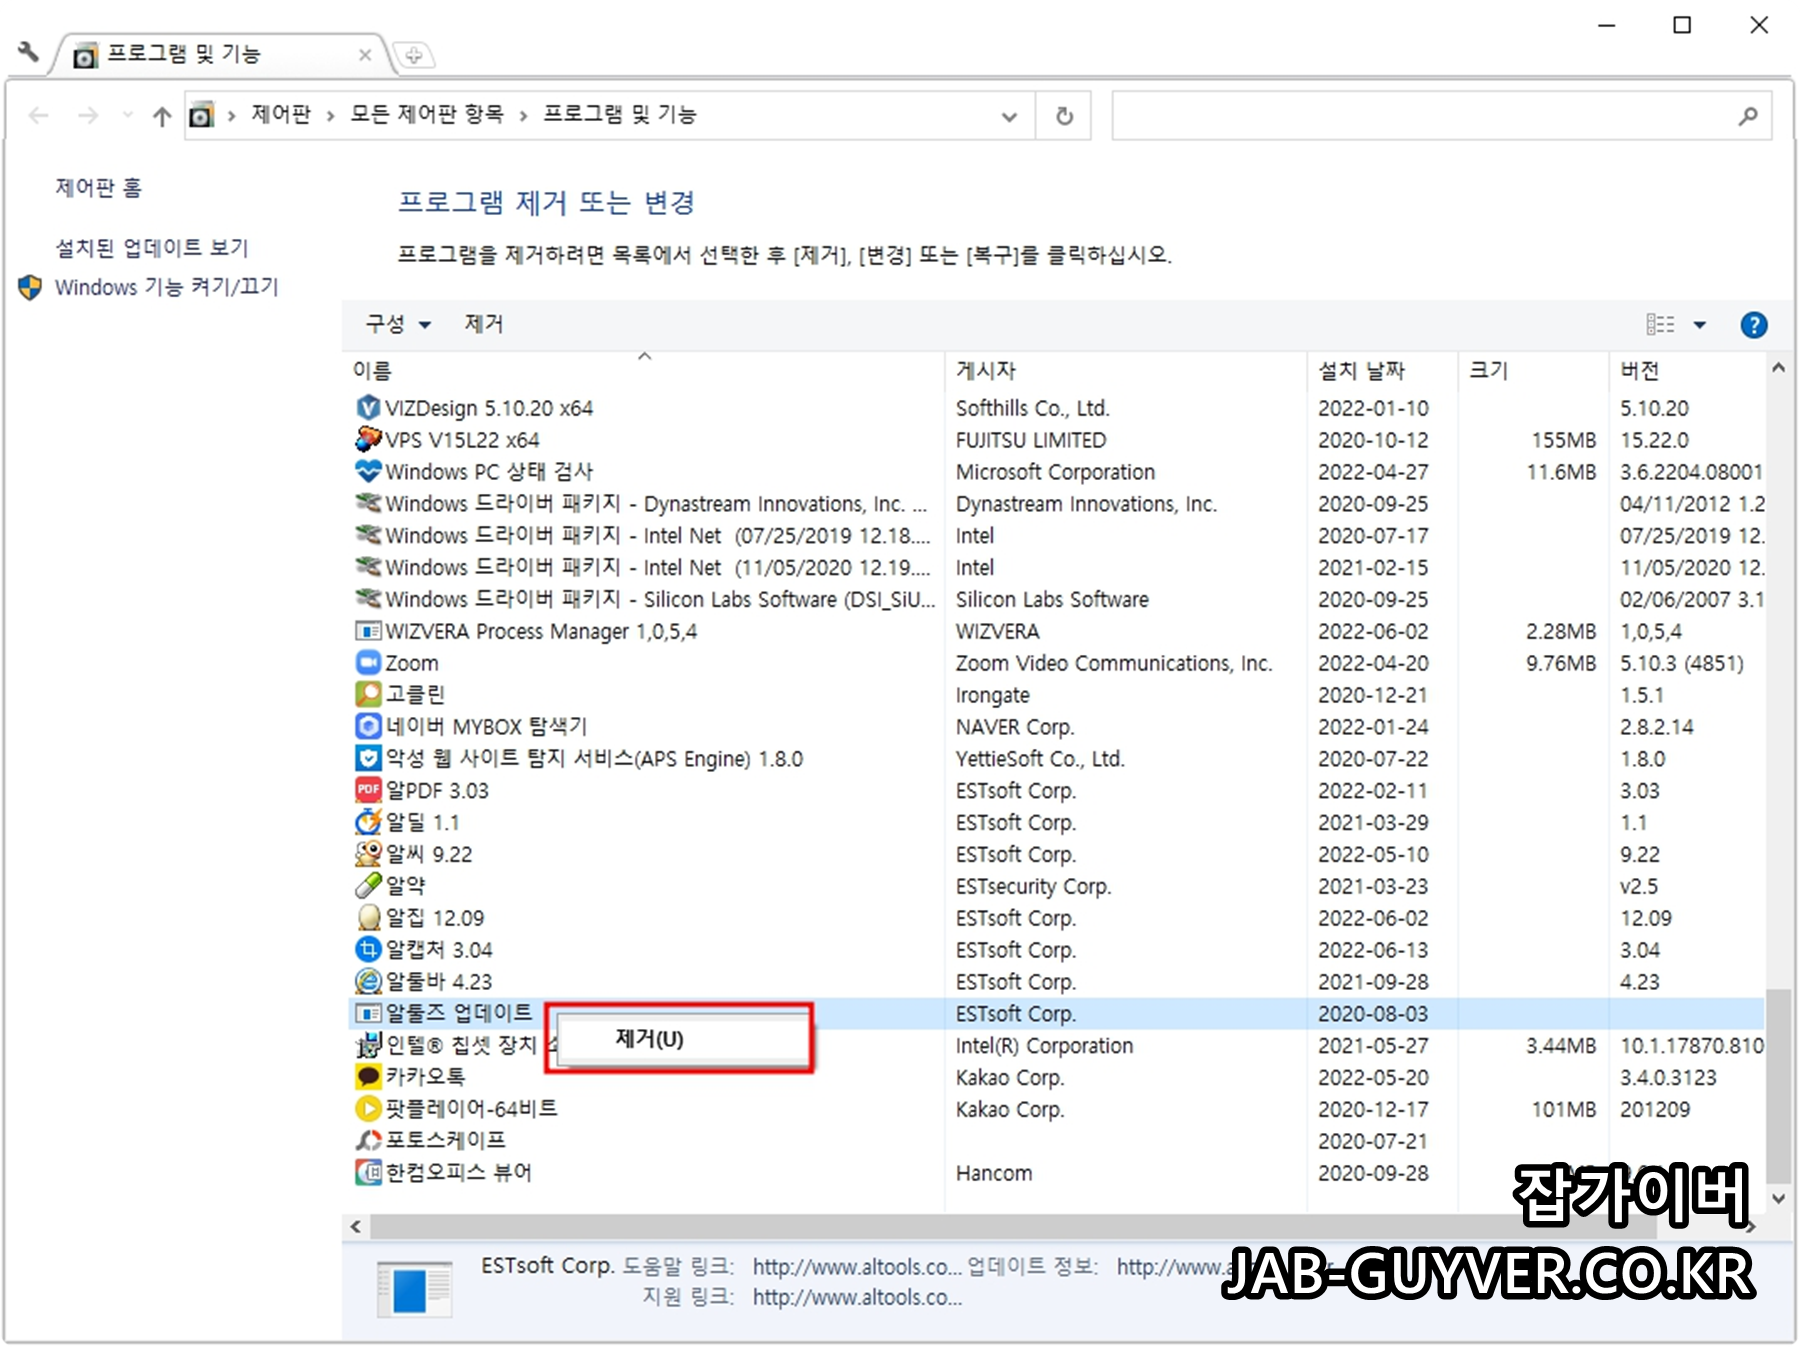
Task: Click the 알툴즈 업데이트 icon
Action: 368,1014
